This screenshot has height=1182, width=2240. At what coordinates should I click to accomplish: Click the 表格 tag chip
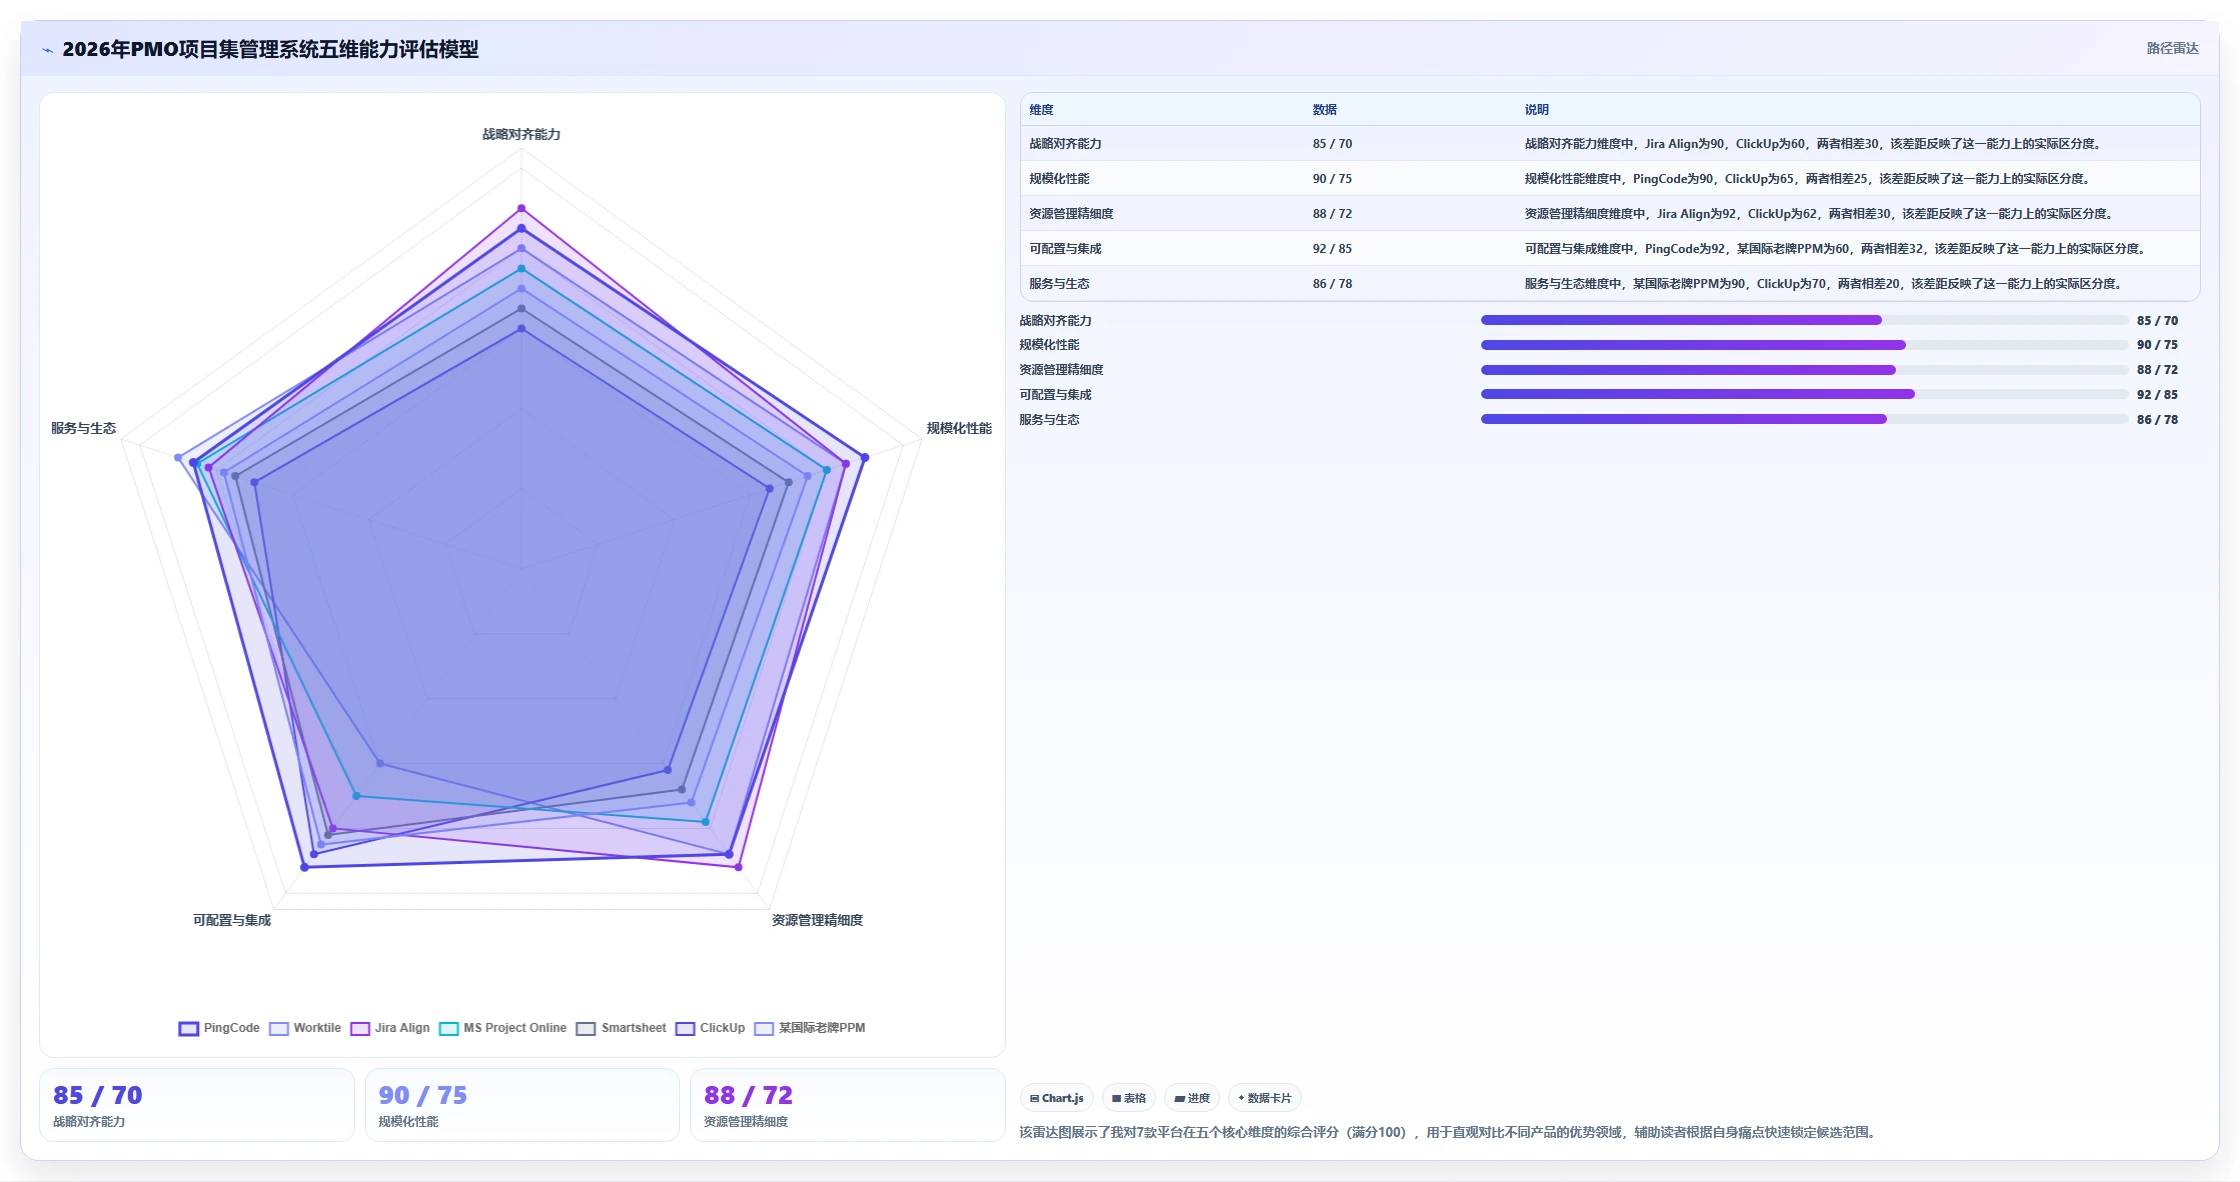pos(1129,1098)
